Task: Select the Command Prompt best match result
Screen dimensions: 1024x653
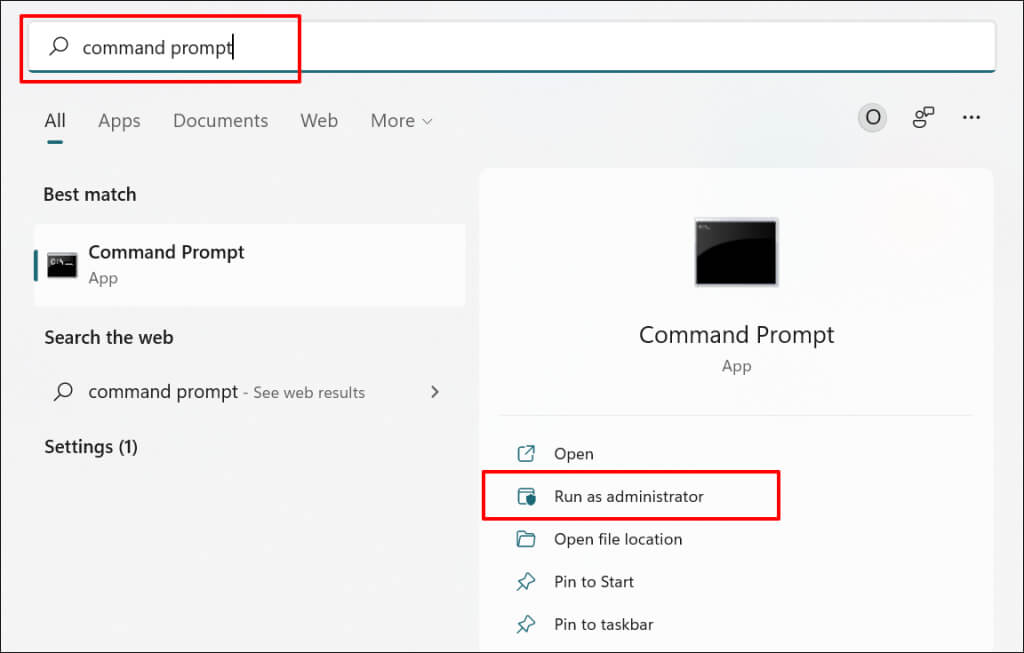Action: pos(250,265)
